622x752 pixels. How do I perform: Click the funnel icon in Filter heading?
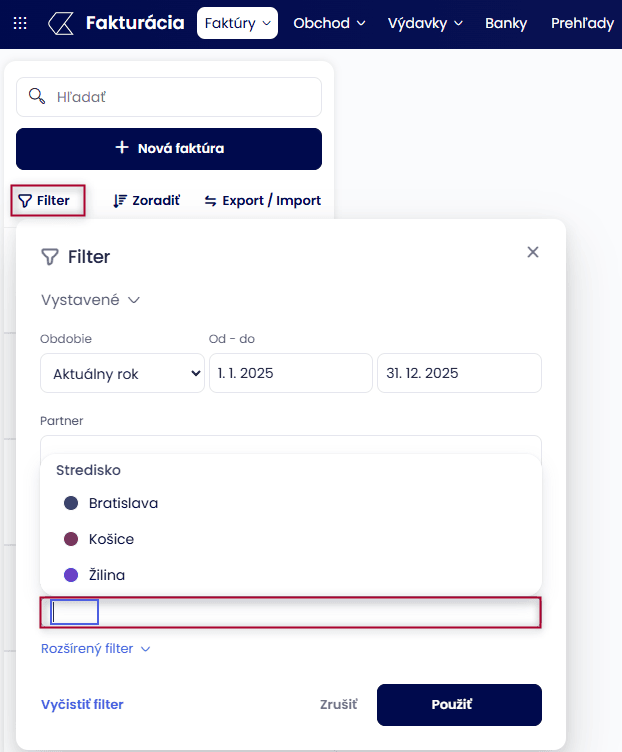tap(50, 257)
